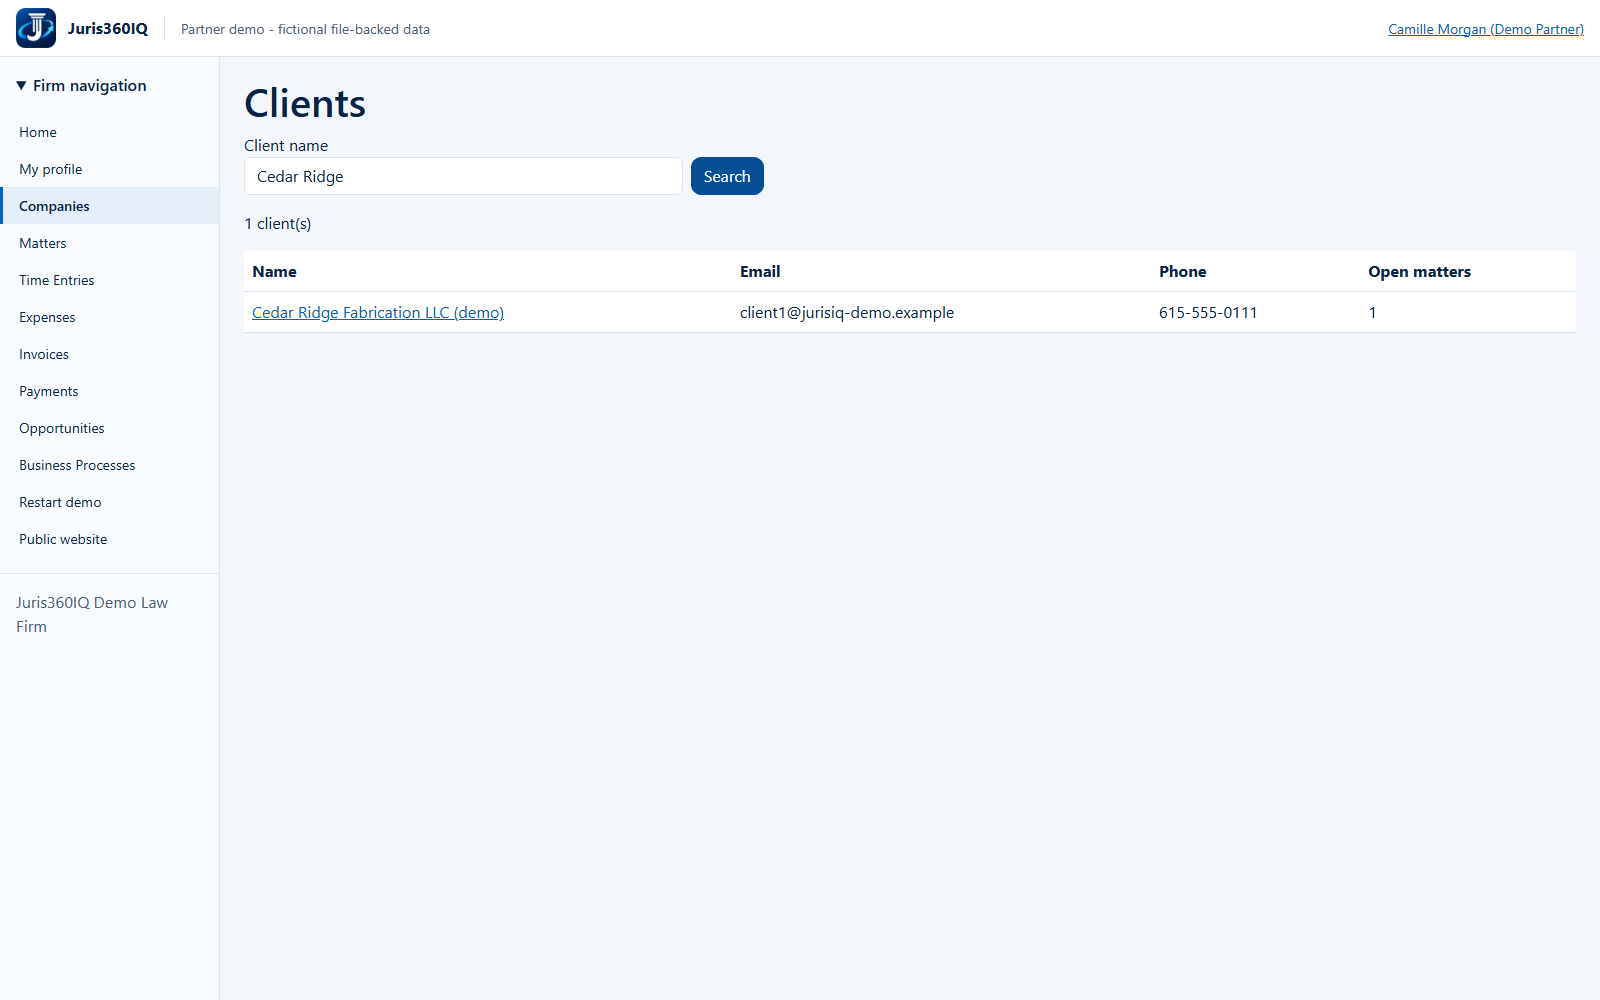Open Camille Morgan (Demo Partner) account link
The image size is (1600, 1000).
click(1486, 29)
